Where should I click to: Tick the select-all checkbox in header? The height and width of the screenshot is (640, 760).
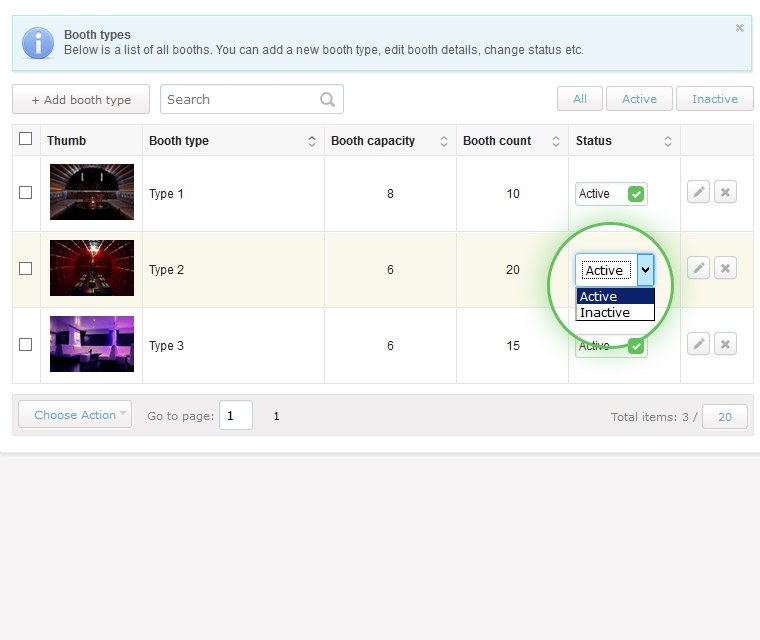(26, 139)
